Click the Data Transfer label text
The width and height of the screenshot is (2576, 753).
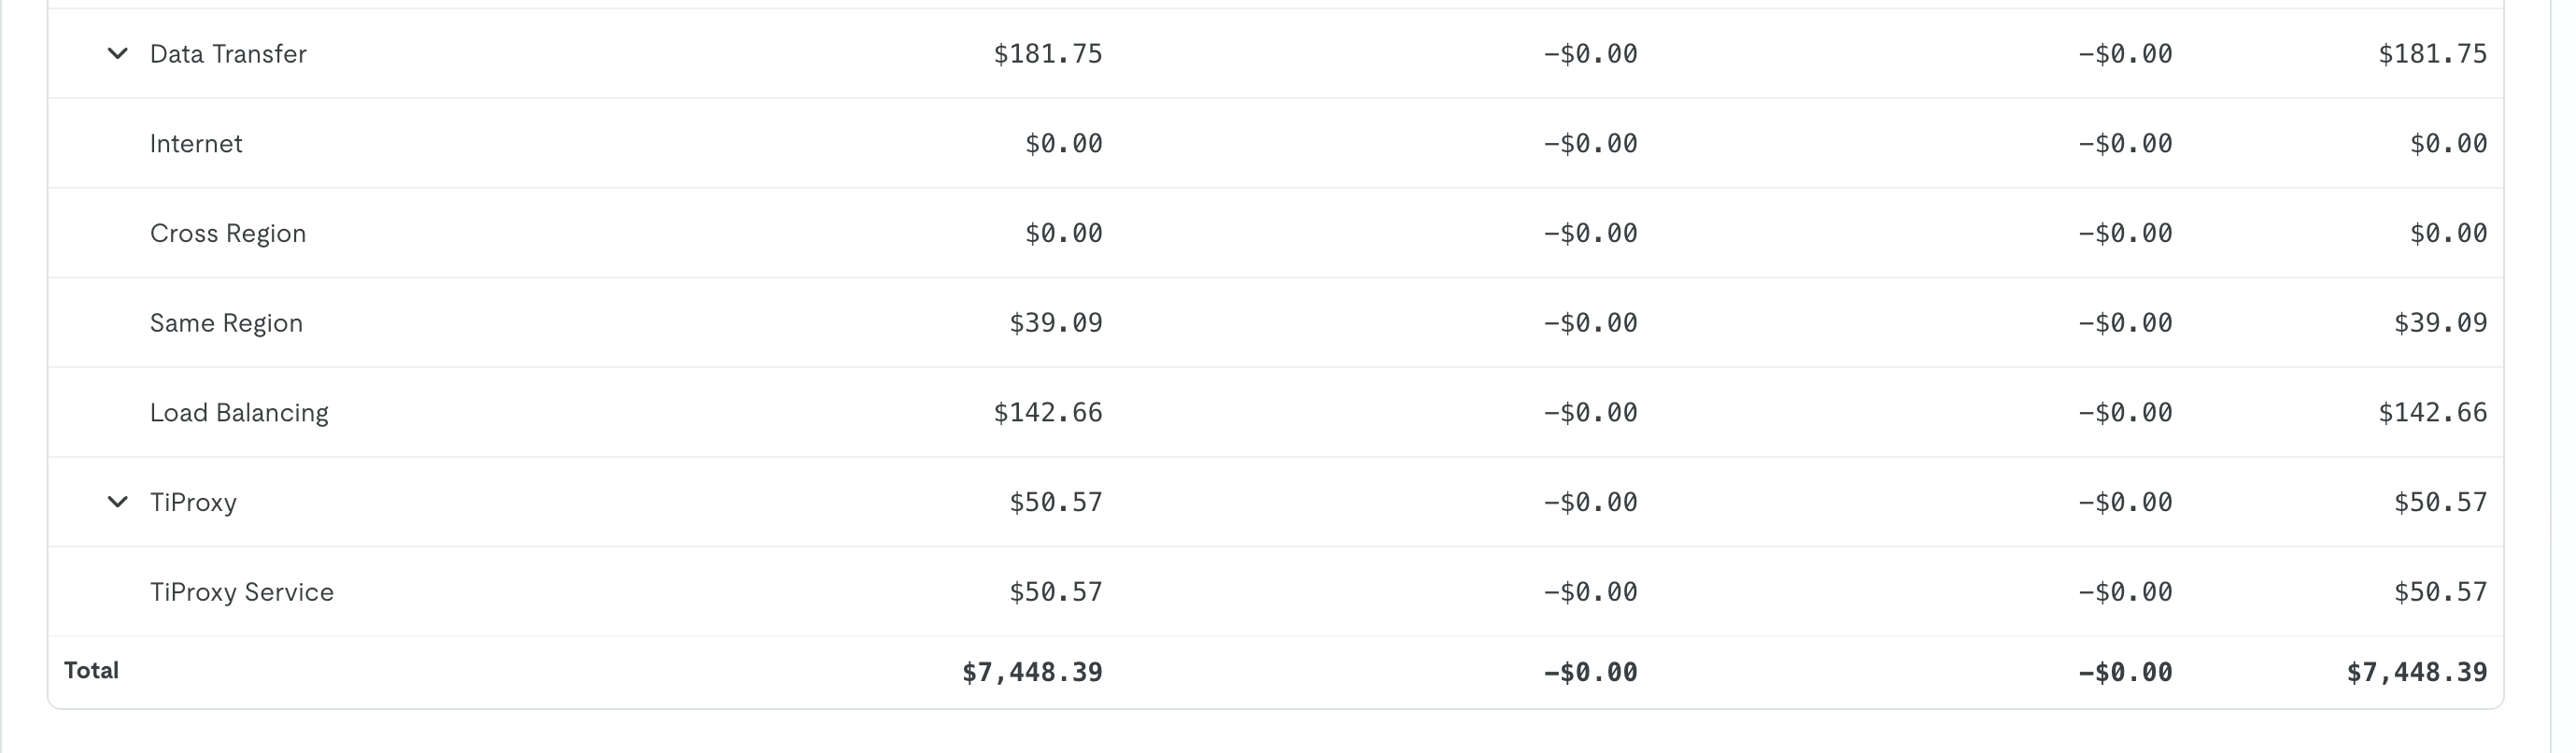(x=228, y=54)
